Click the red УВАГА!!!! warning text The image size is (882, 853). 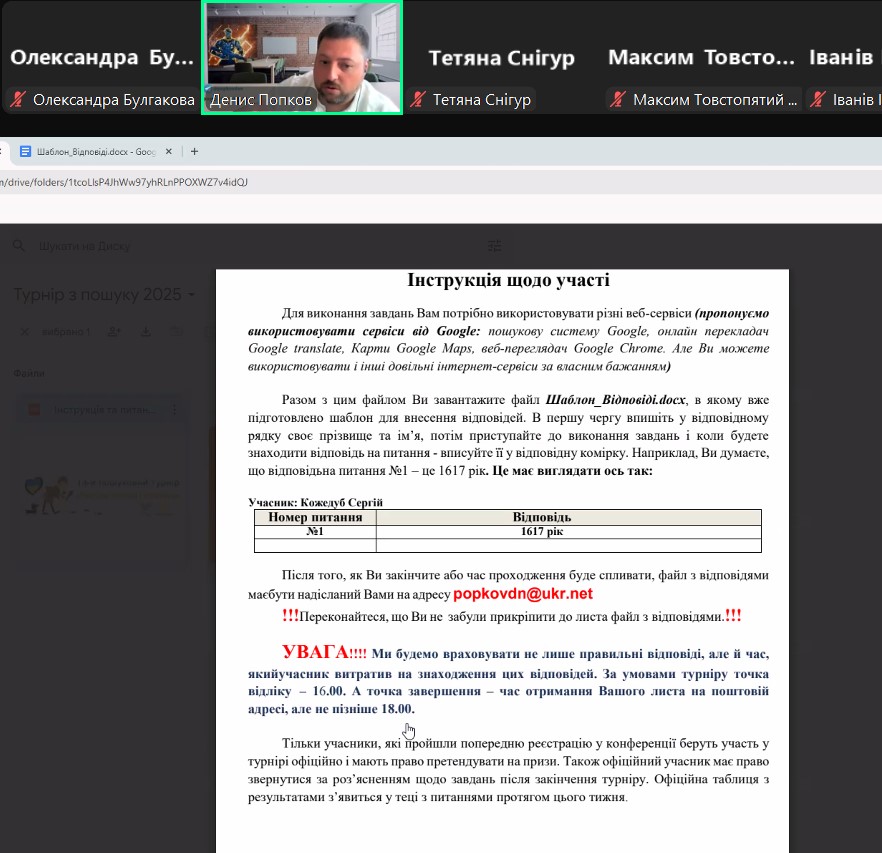pyautogui.click(x=324, y=652)
